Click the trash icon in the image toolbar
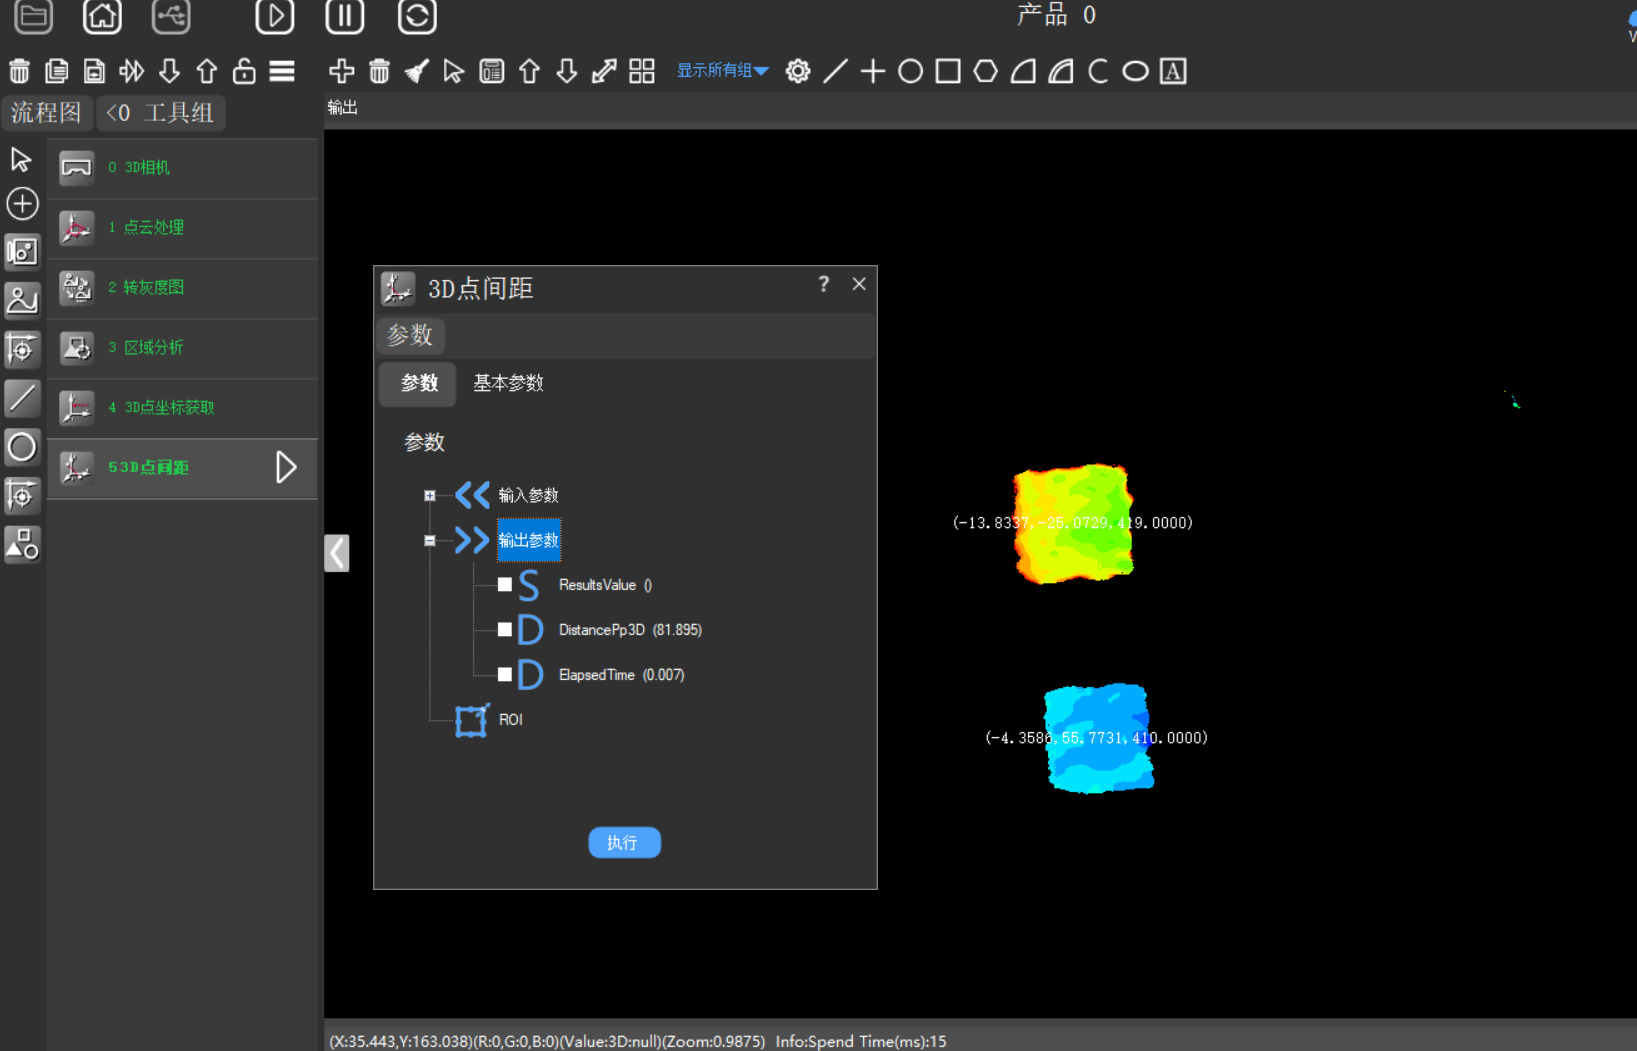This screenshot has height=1051, width=1637. point(379,71)
